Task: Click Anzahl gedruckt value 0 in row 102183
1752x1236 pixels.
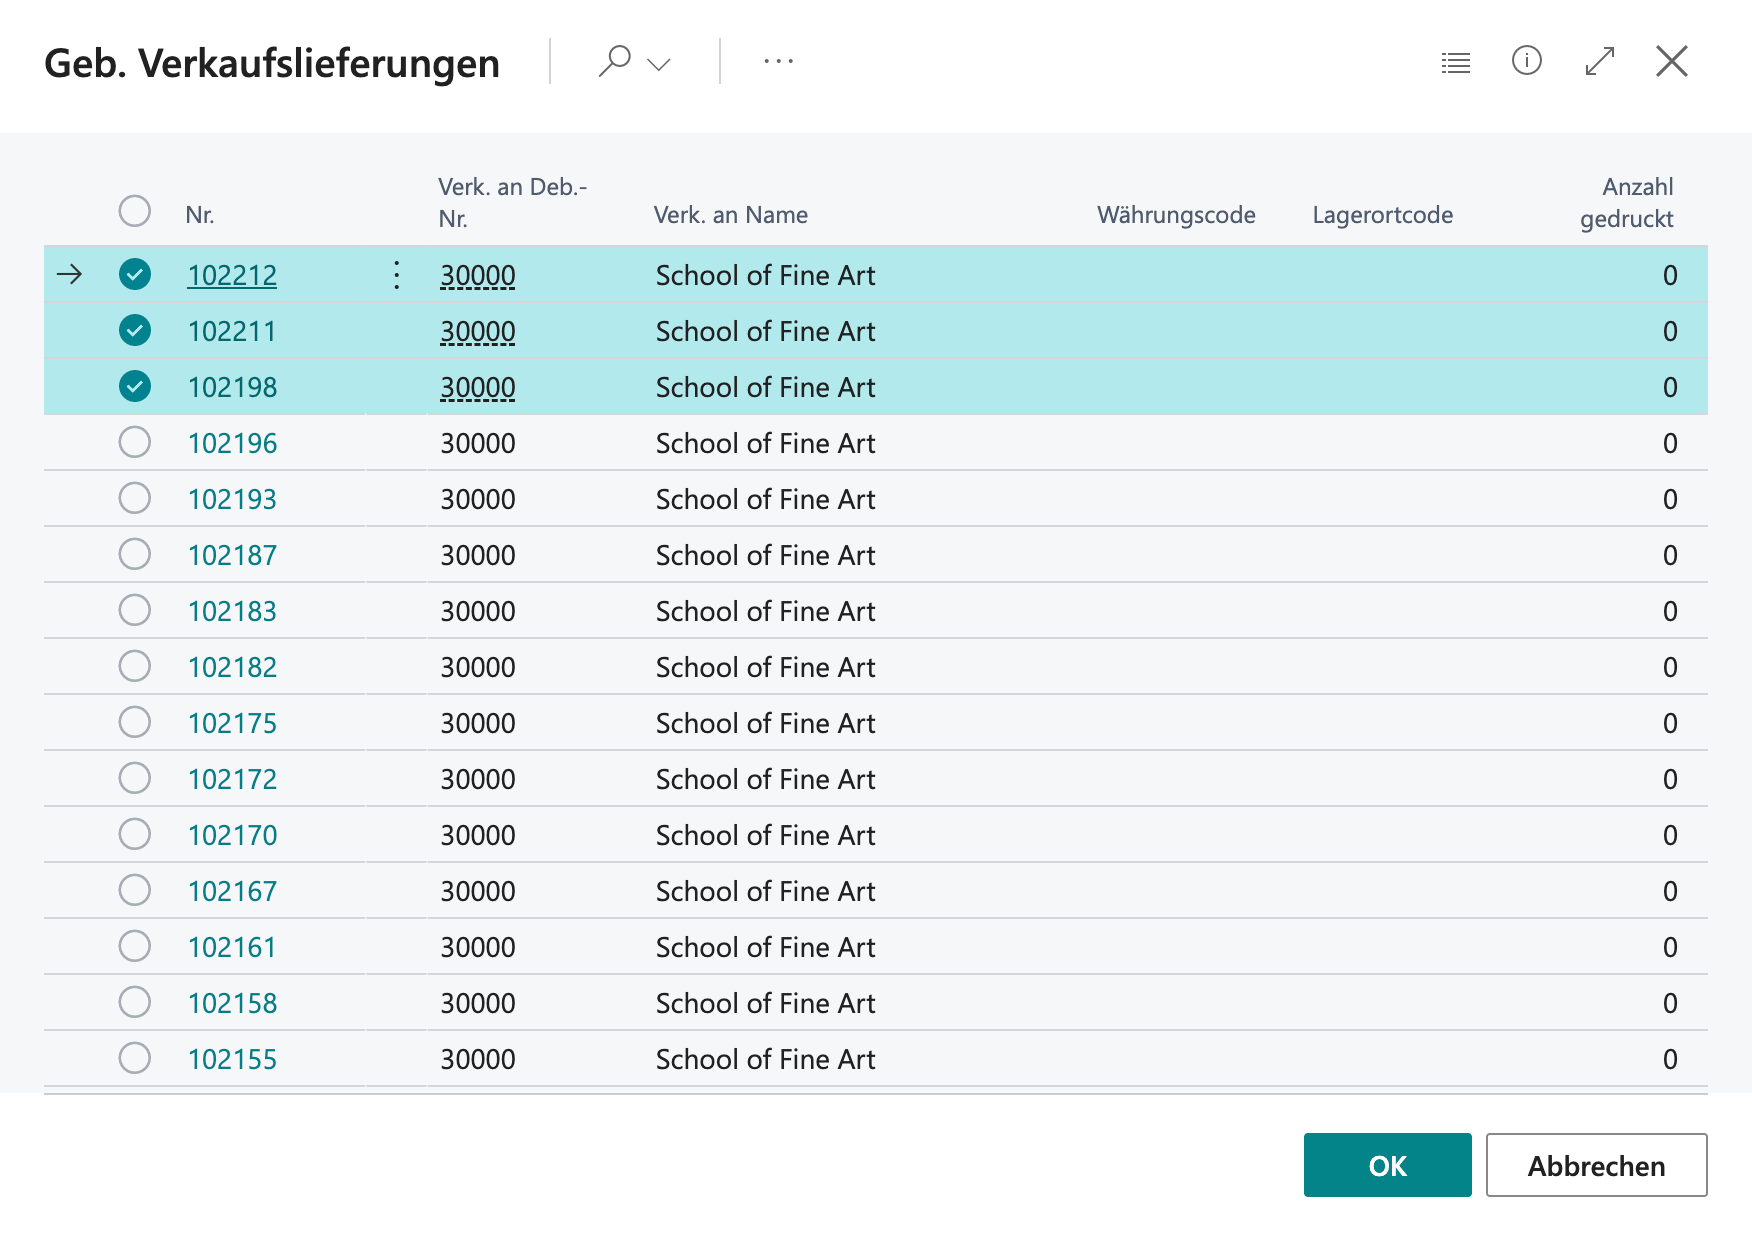Action: click(x=1670, y=611)
